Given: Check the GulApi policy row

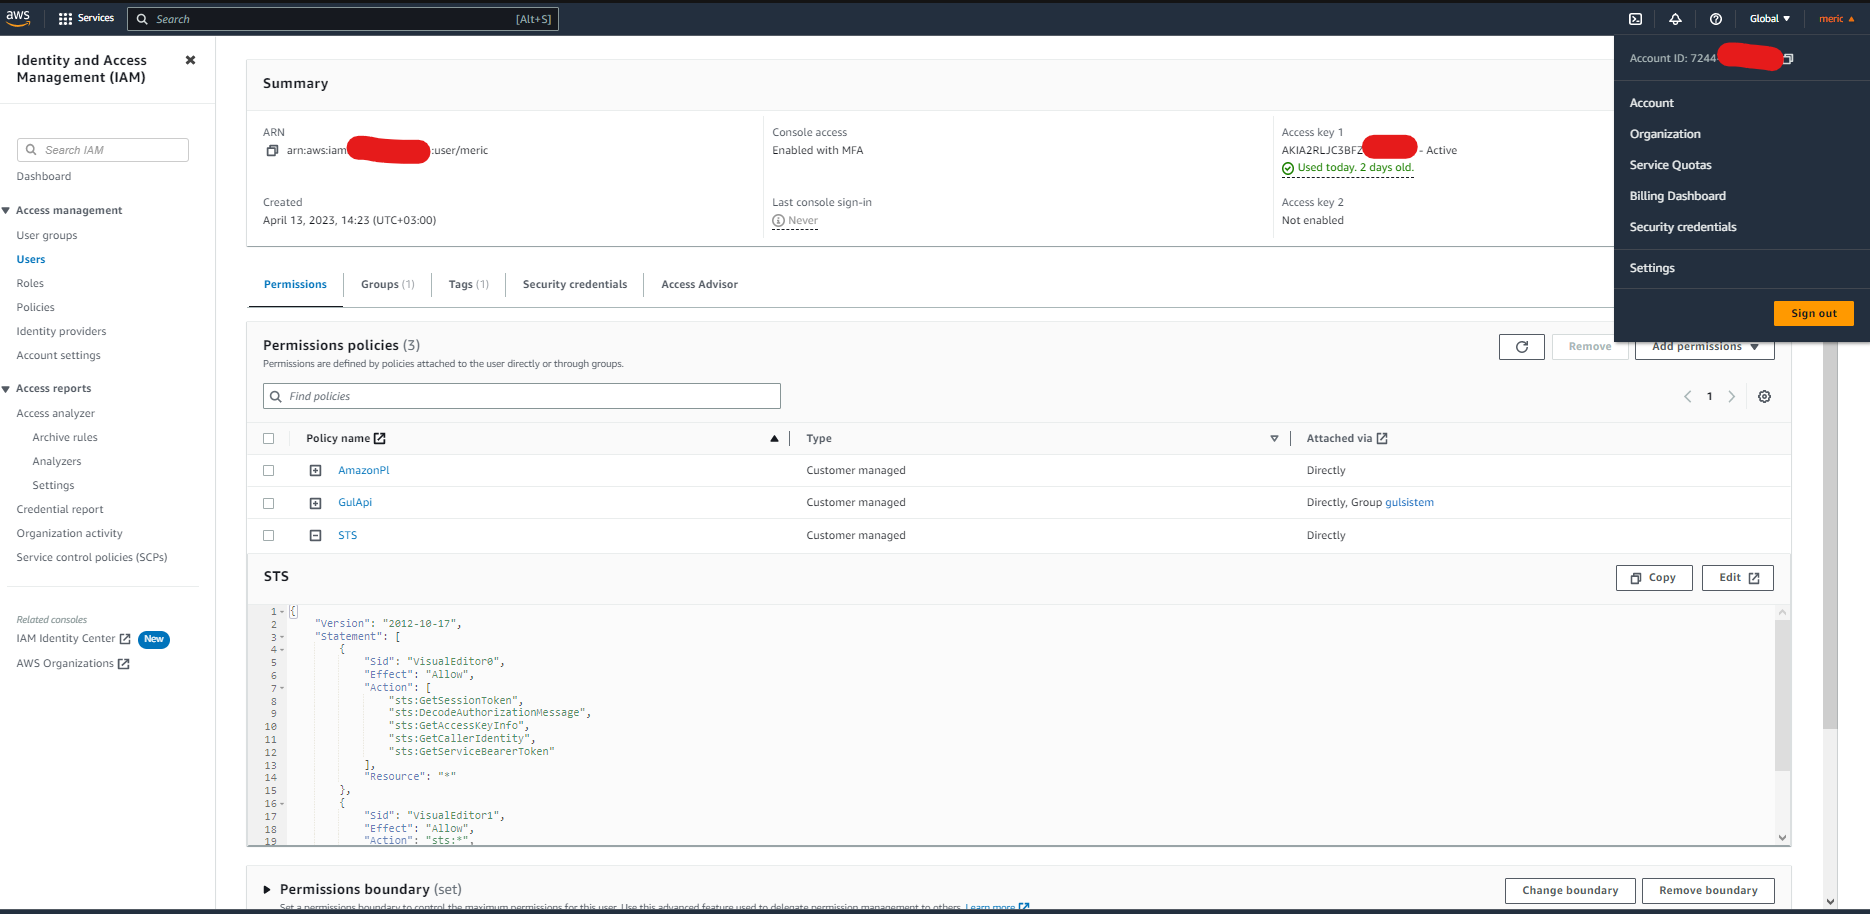Looking at the screenshot, I should tap(269, 502).
